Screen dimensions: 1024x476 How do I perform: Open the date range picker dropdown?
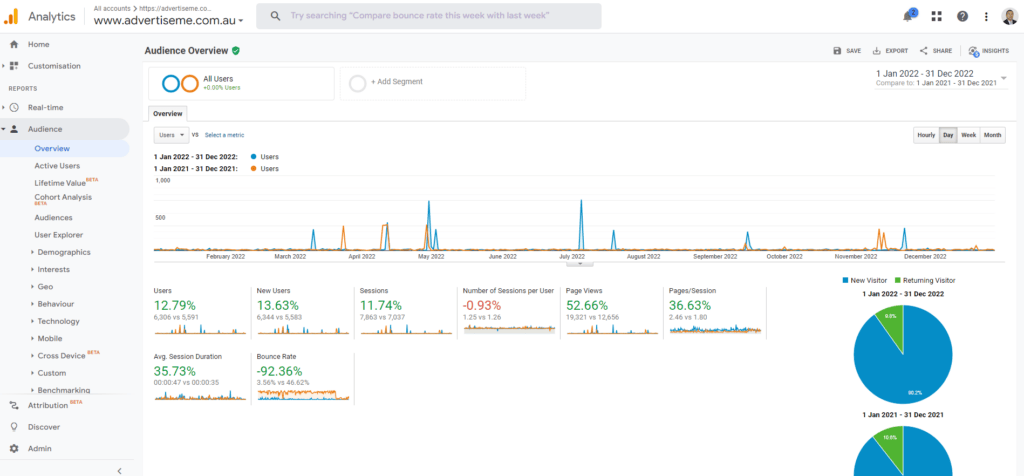[1004, 78]
